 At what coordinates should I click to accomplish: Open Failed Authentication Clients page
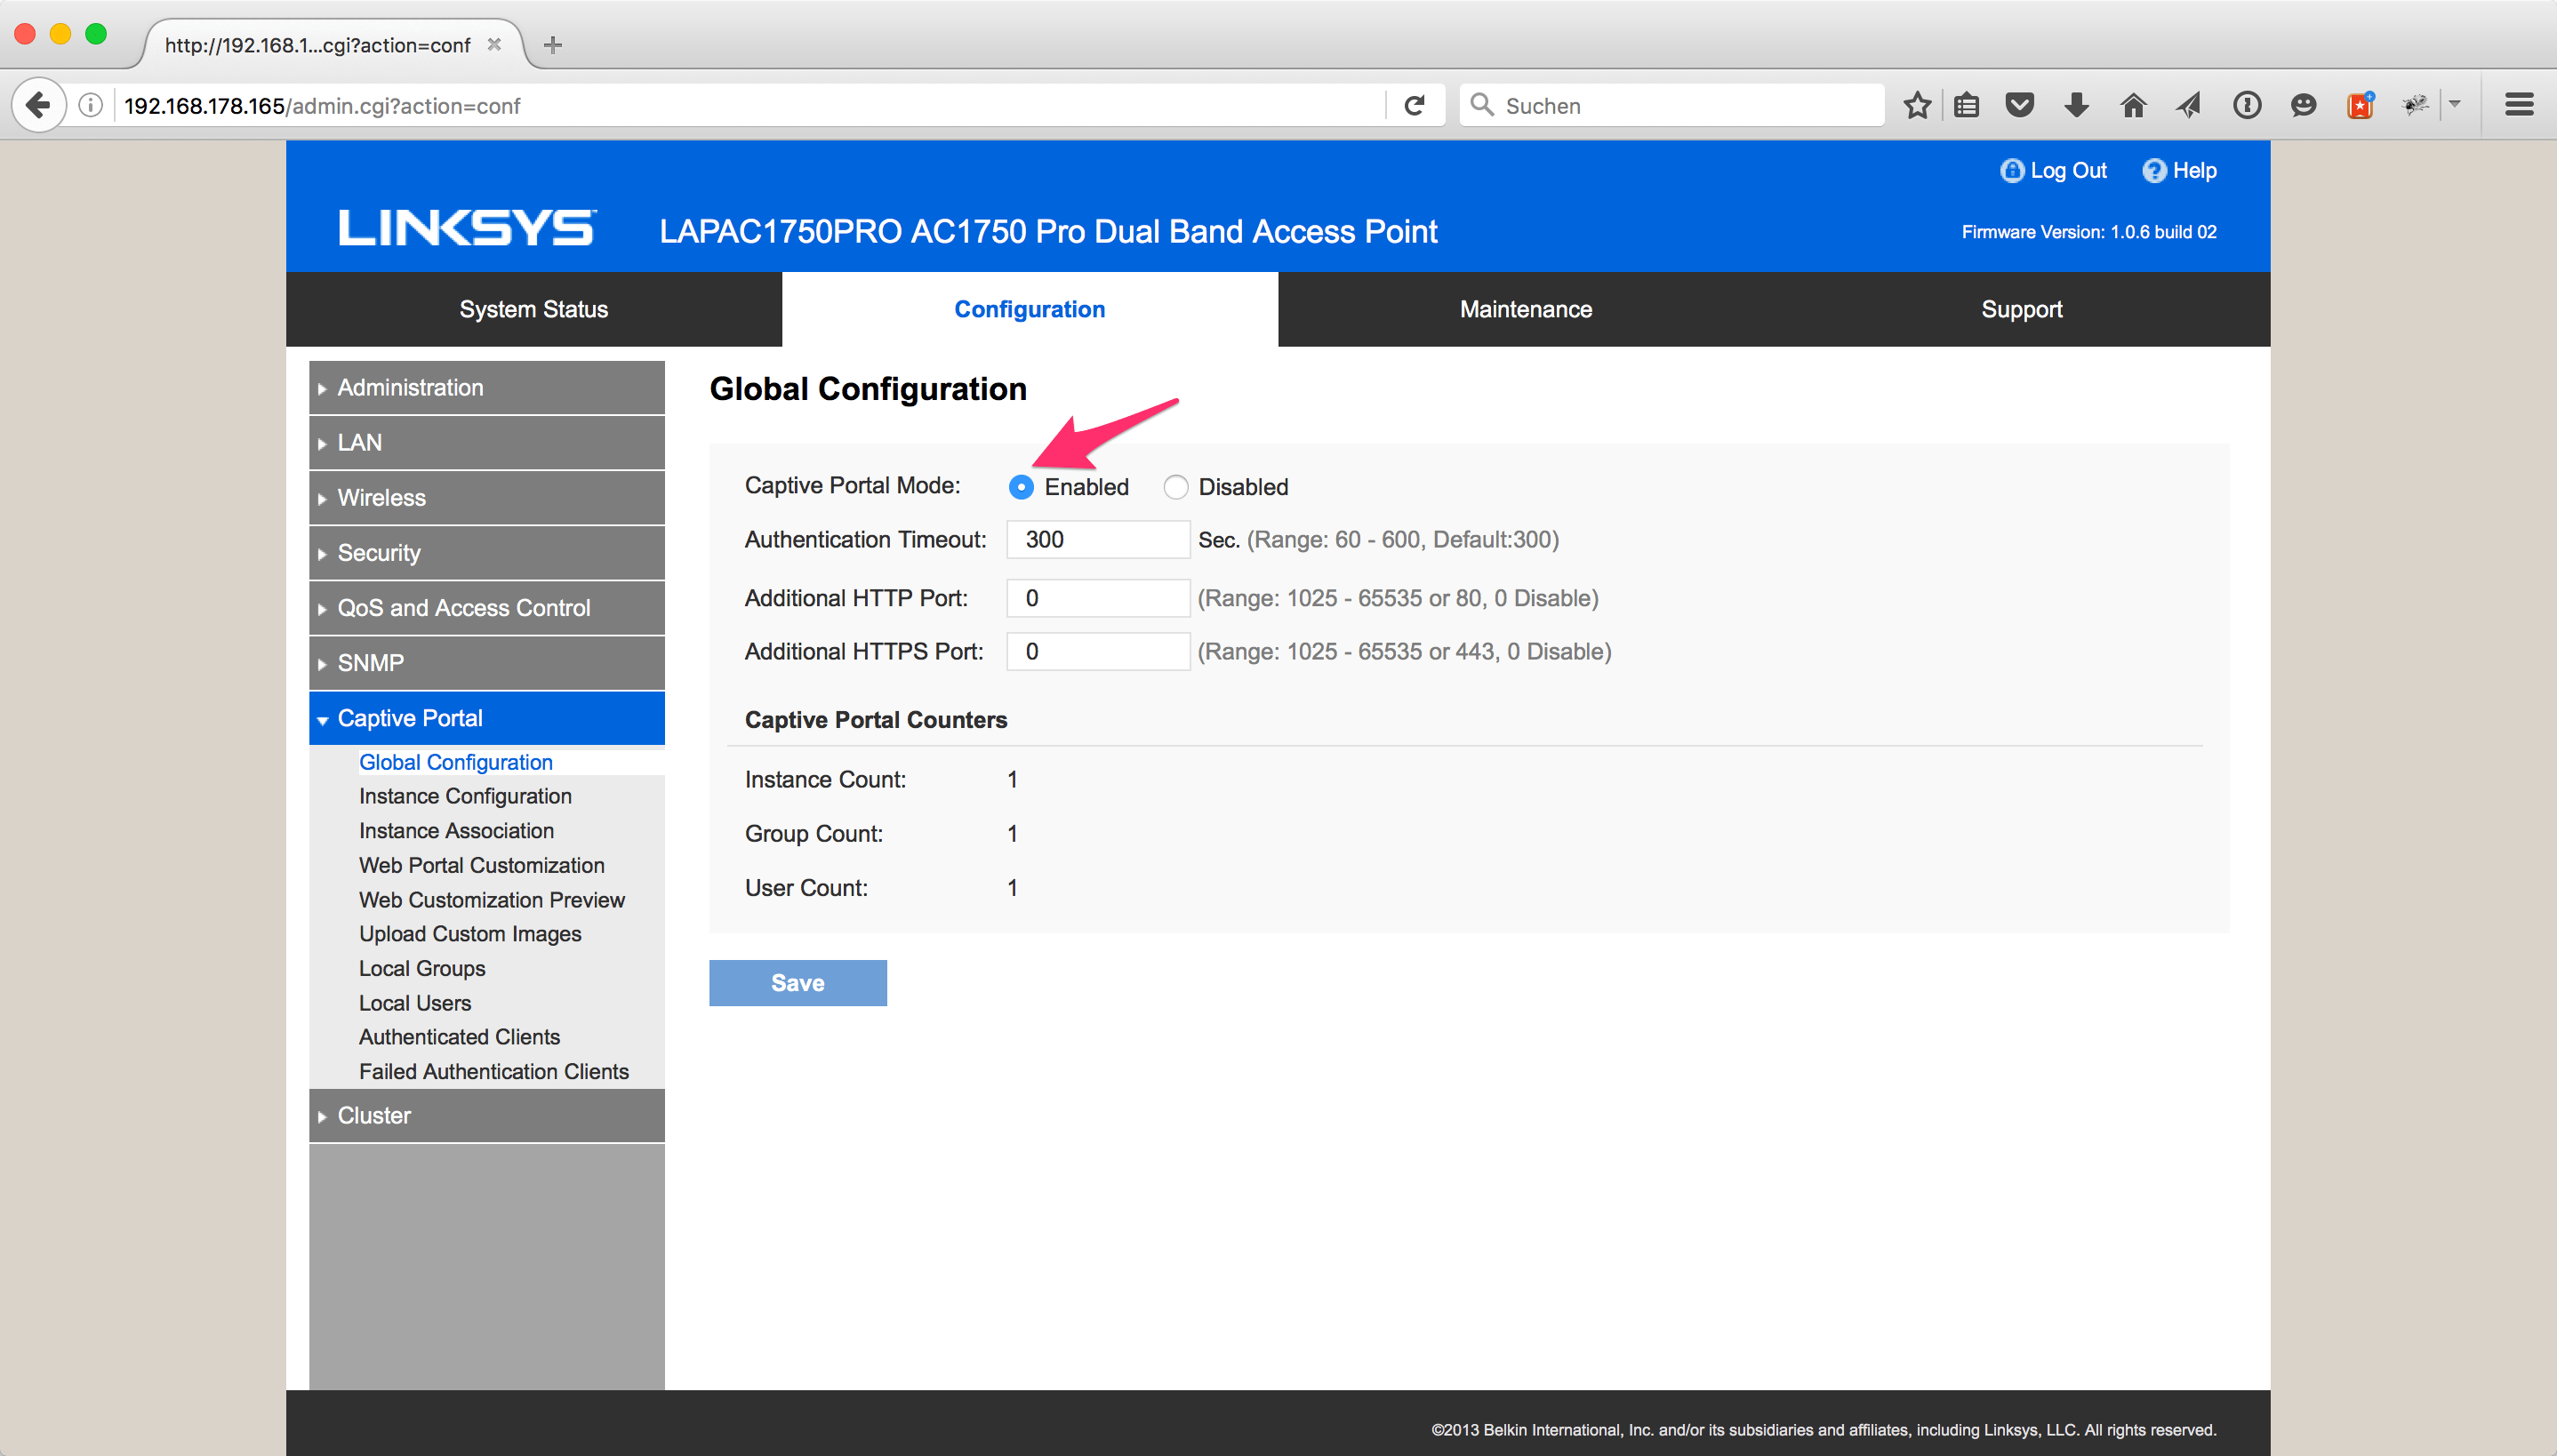point(494,1071)
